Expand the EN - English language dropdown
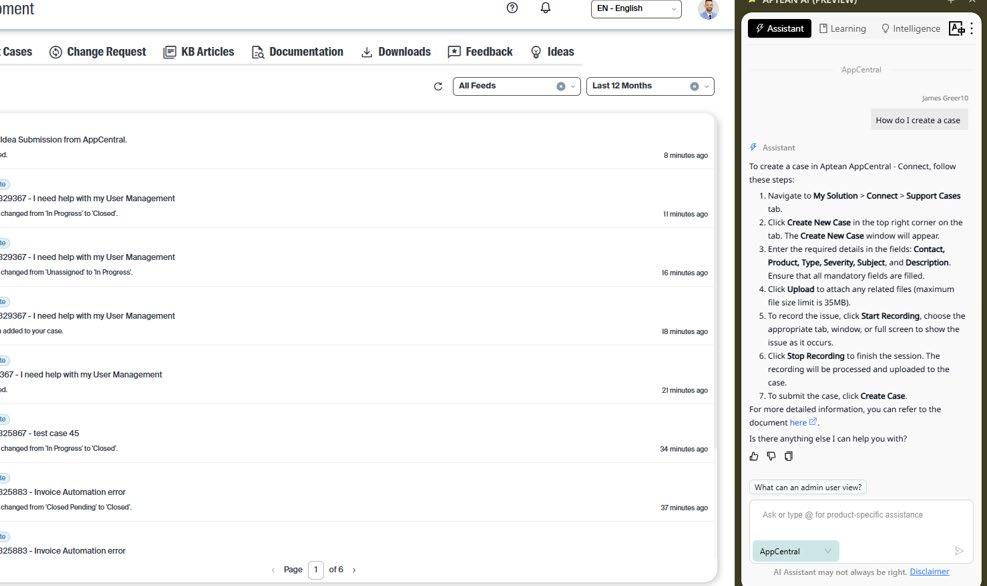Screen dimensions: 987x586 coord(636,9)
